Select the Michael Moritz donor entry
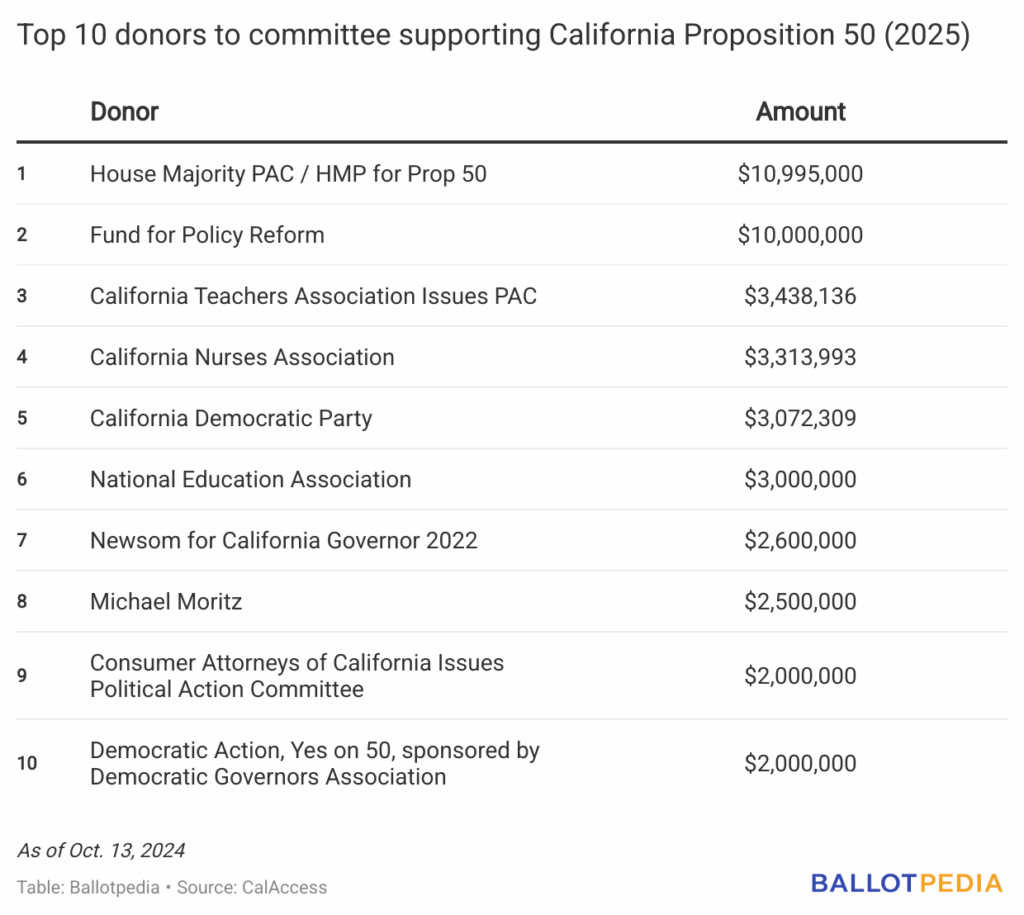The height and width of the screenshot is (915, 1024). coord(166,601)
